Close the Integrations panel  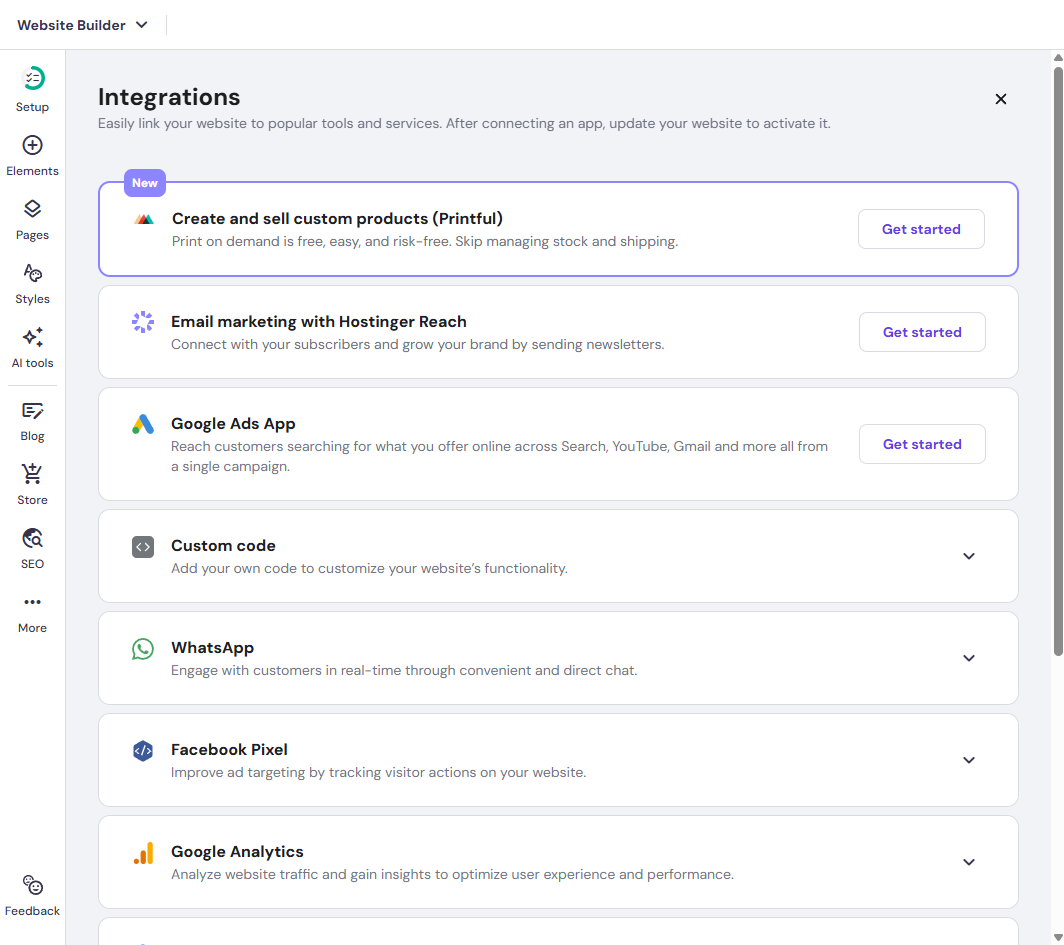pos(1001,99)
